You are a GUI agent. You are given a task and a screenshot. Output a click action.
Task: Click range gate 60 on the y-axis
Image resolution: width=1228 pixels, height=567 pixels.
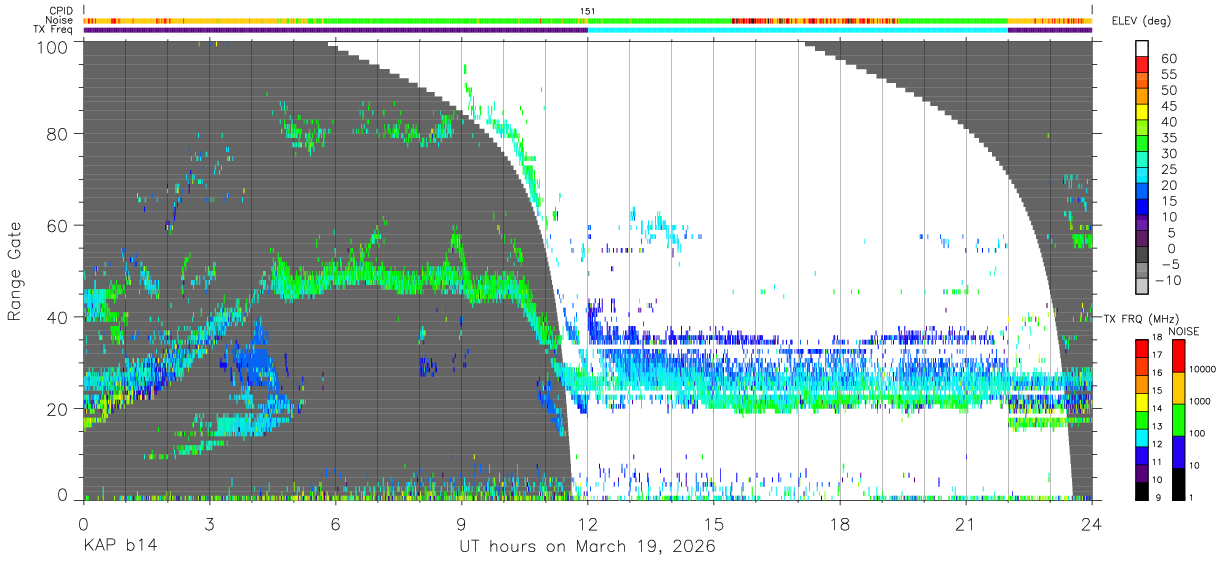[57, 226]
